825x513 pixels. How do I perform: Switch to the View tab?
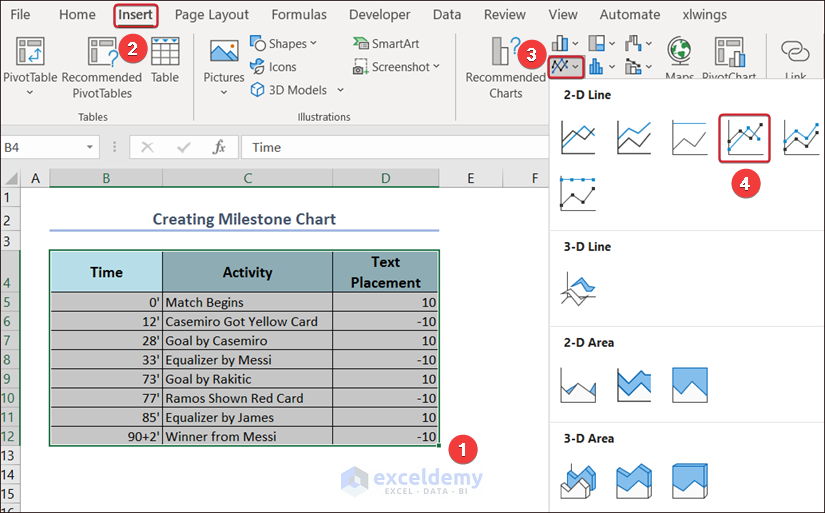pos(563,15)
